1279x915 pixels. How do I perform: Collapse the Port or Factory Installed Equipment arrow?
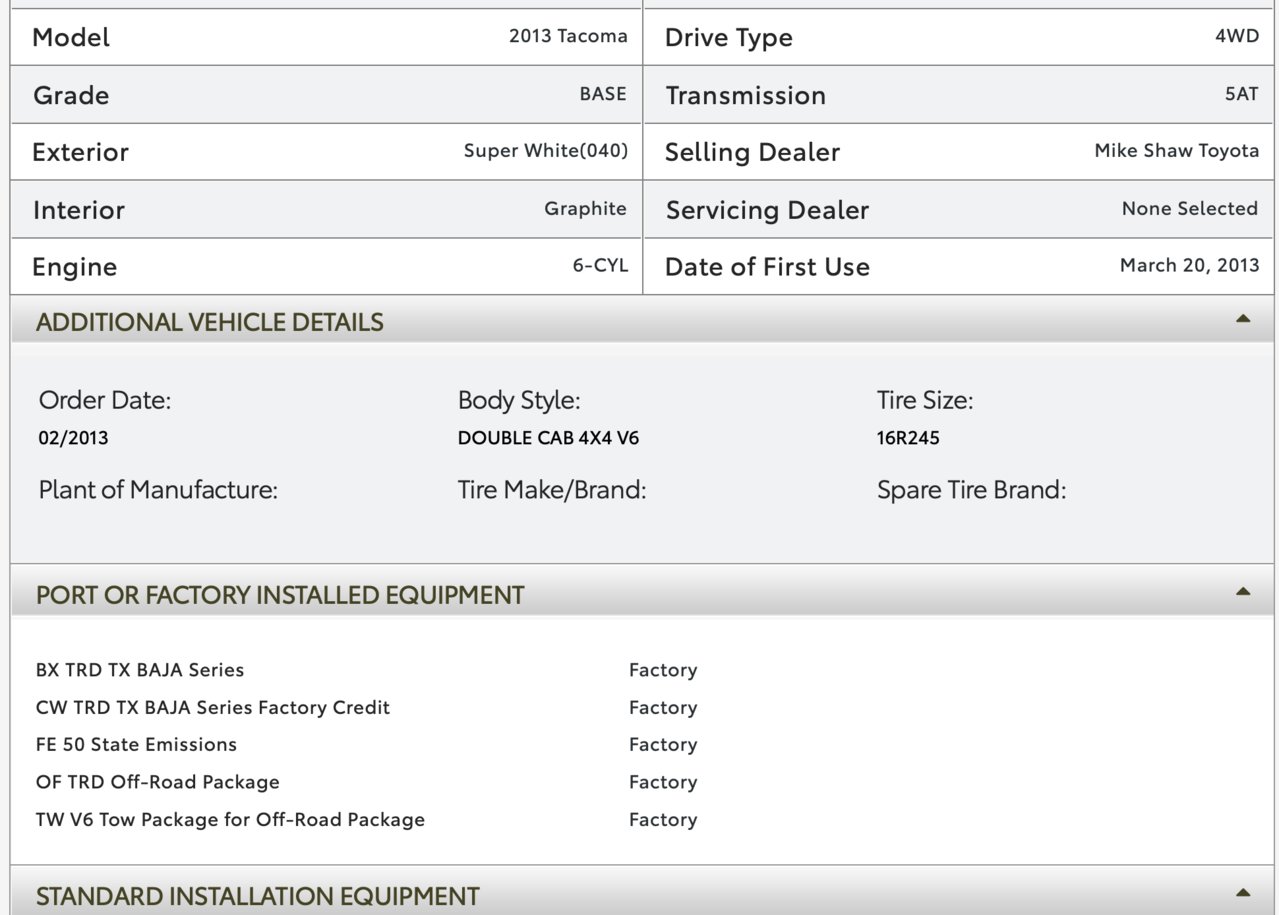(1243, 592)
